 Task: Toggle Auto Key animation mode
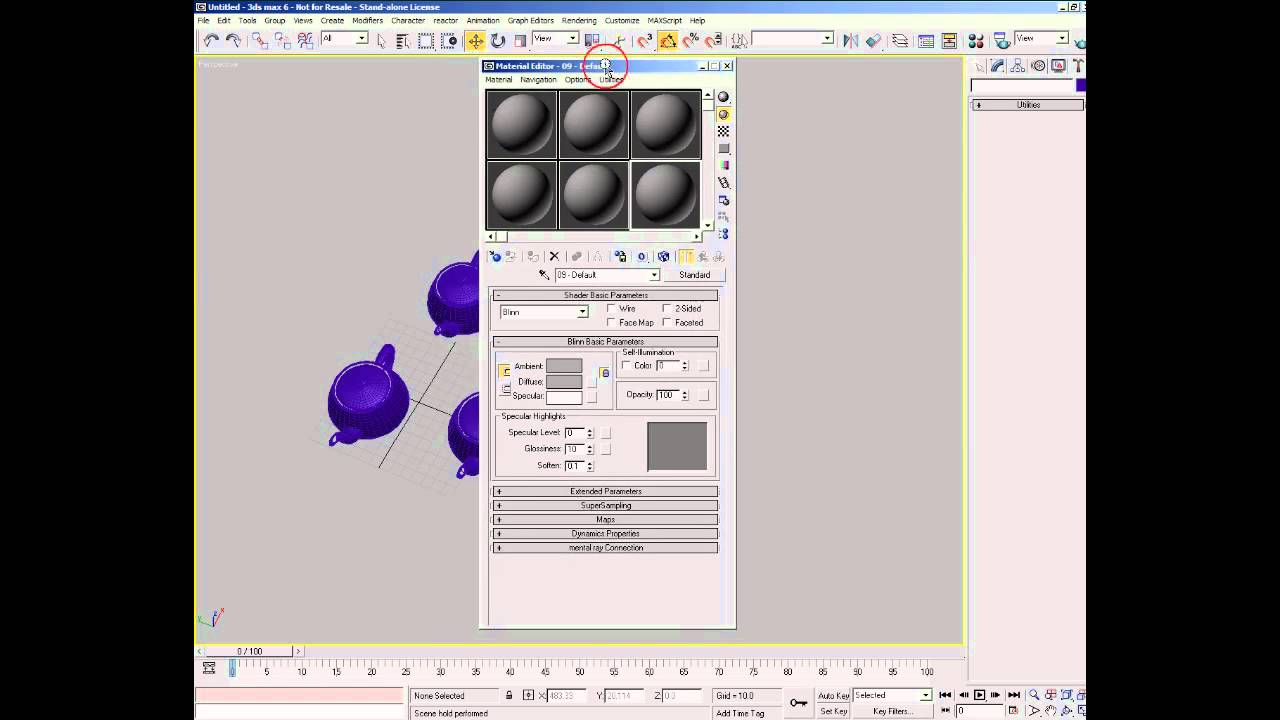pyautogui.click(x=834, y=695)
